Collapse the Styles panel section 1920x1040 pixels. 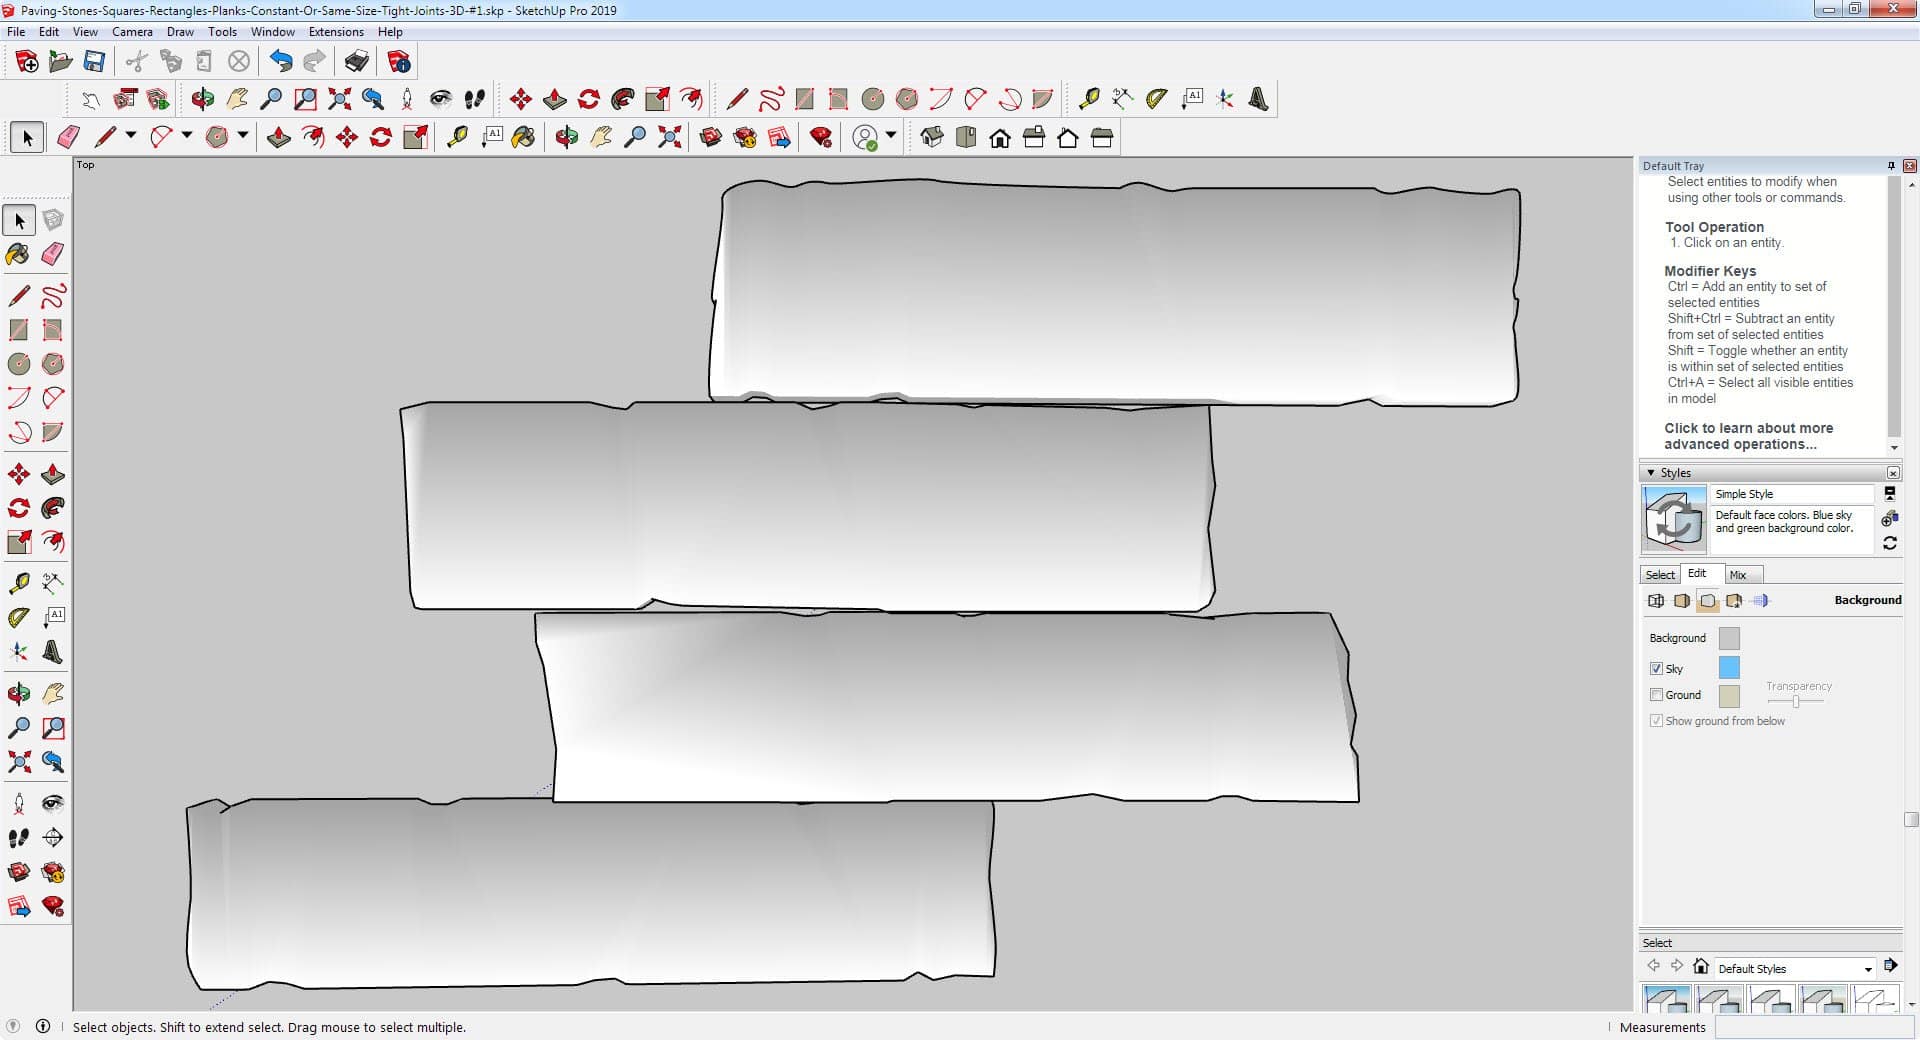tap(1651, 473)
